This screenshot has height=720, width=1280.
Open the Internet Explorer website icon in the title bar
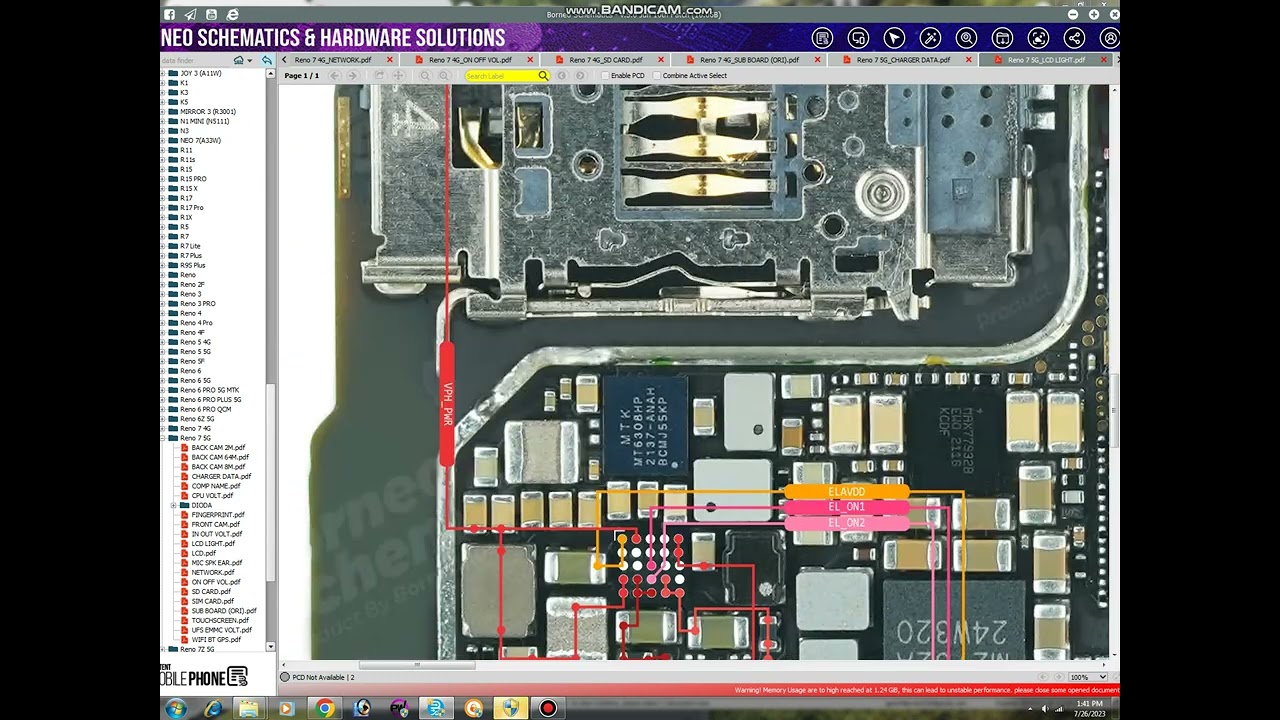point(232,15)
